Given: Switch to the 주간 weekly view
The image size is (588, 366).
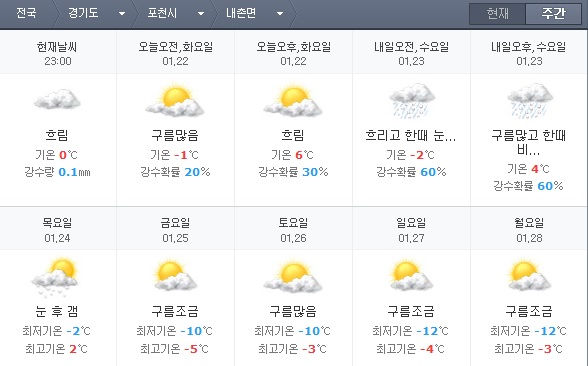Looking at the screenshot, I should (x=554, y=14).
